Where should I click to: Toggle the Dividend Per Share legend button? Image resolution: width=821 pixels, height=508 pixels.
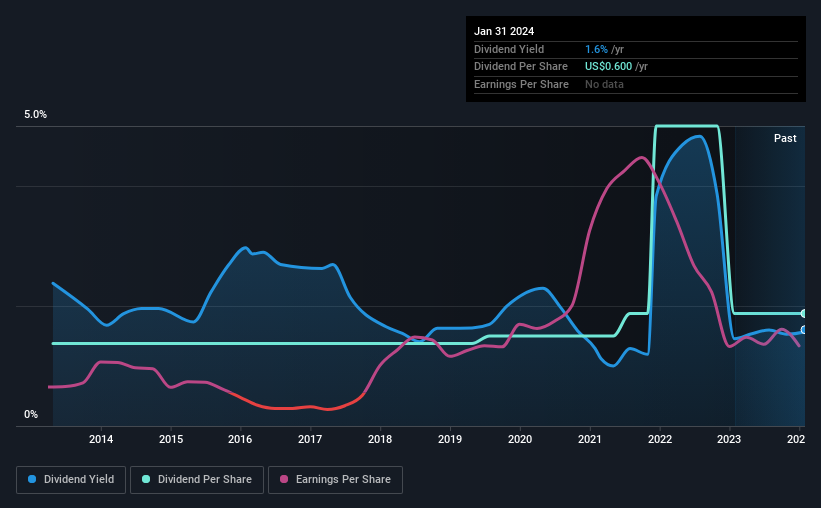pyautogui.click(x=197, y=480)
